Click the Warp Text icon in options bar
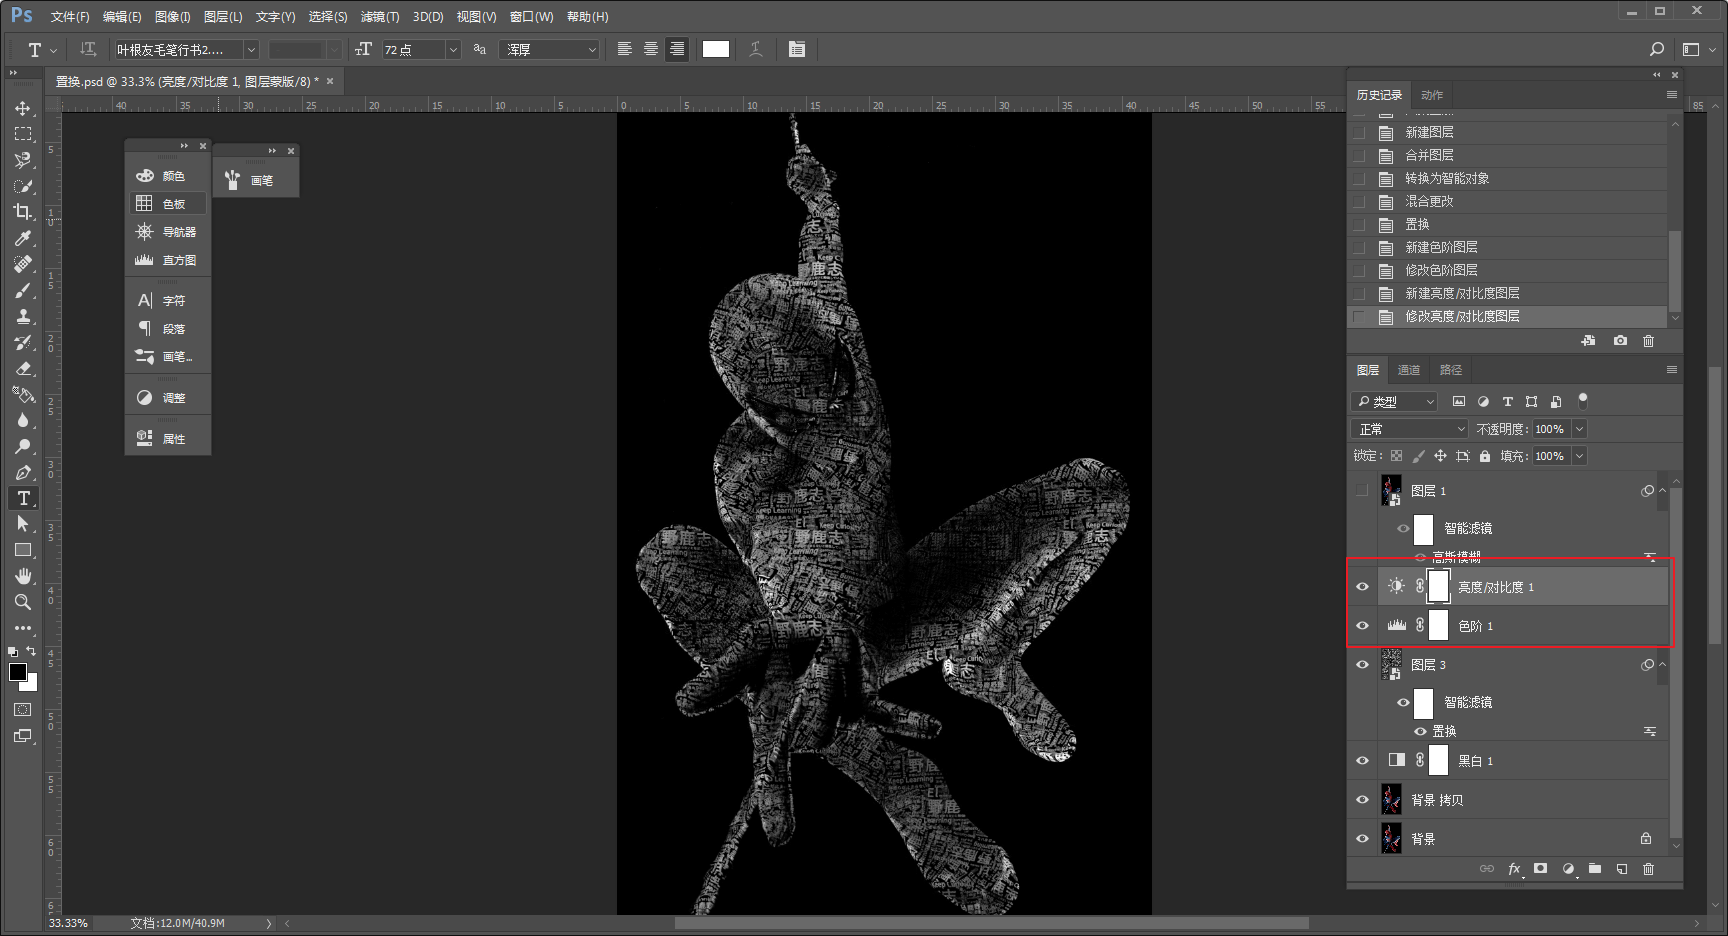 click(x=756, y=49)
